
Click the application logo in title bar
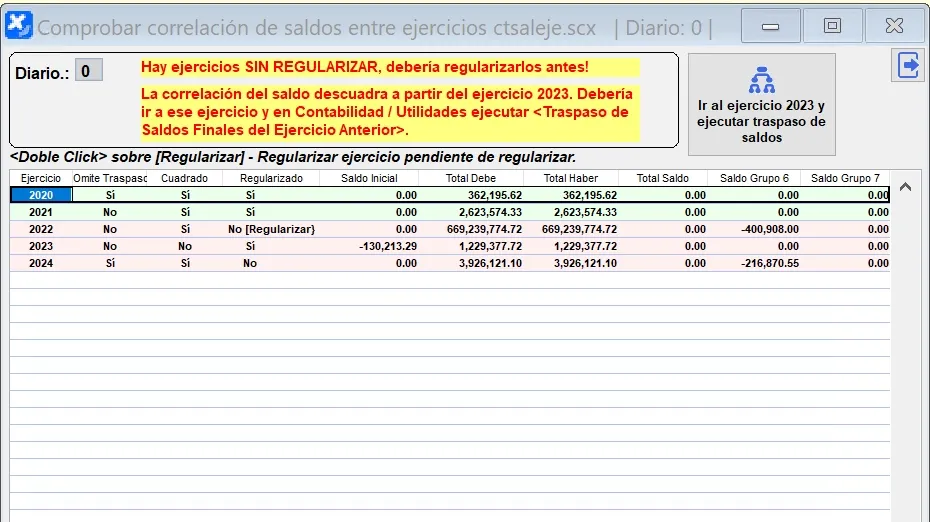point(19,26)
